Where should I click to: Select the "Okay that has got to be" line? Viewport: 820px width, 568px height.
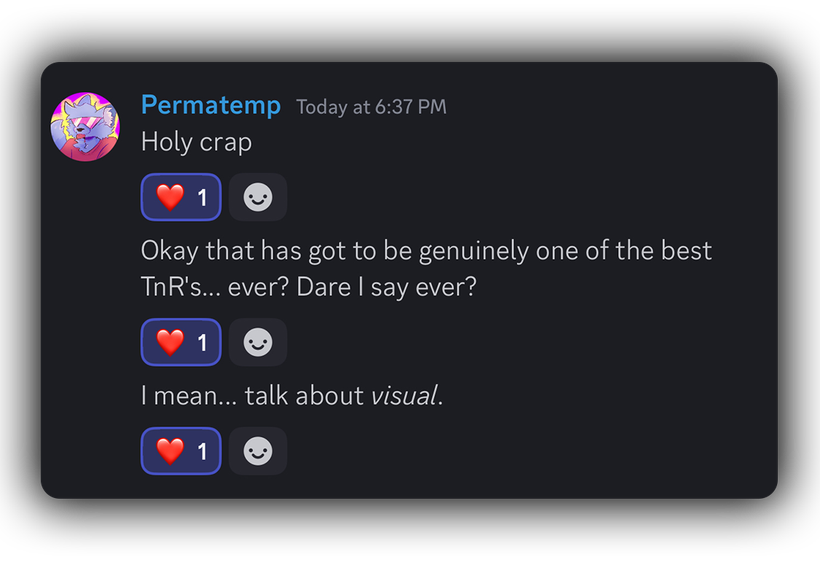426,251
